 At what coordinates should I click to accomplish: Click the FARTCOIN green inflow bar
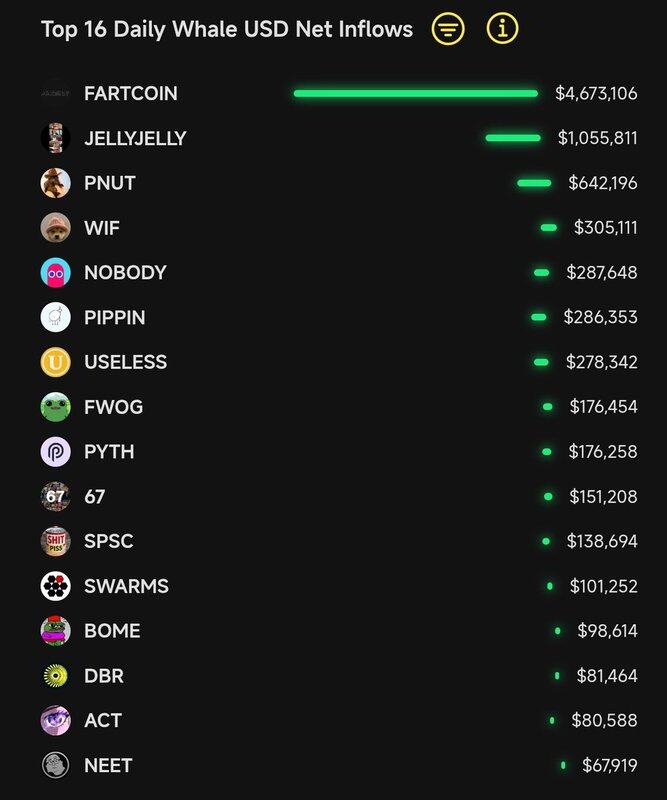click(x=415, y=94)
